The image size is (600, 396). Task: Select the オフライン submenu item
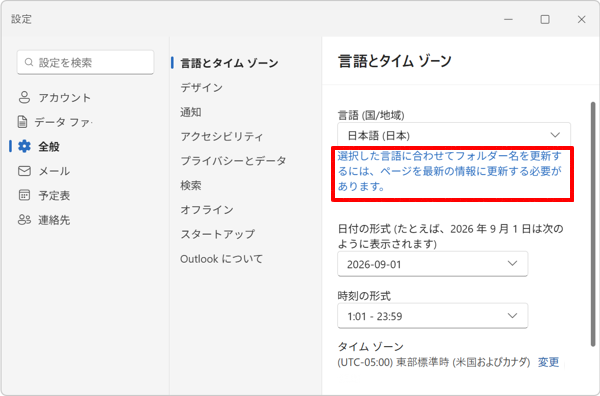click(x=207, y=210)
